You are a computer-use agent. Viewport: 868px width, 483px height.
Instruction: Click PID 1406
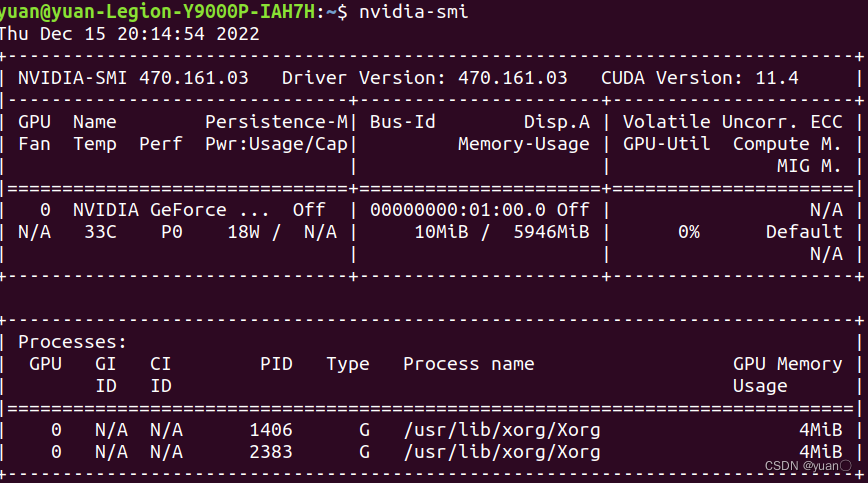tap(271, 430)
